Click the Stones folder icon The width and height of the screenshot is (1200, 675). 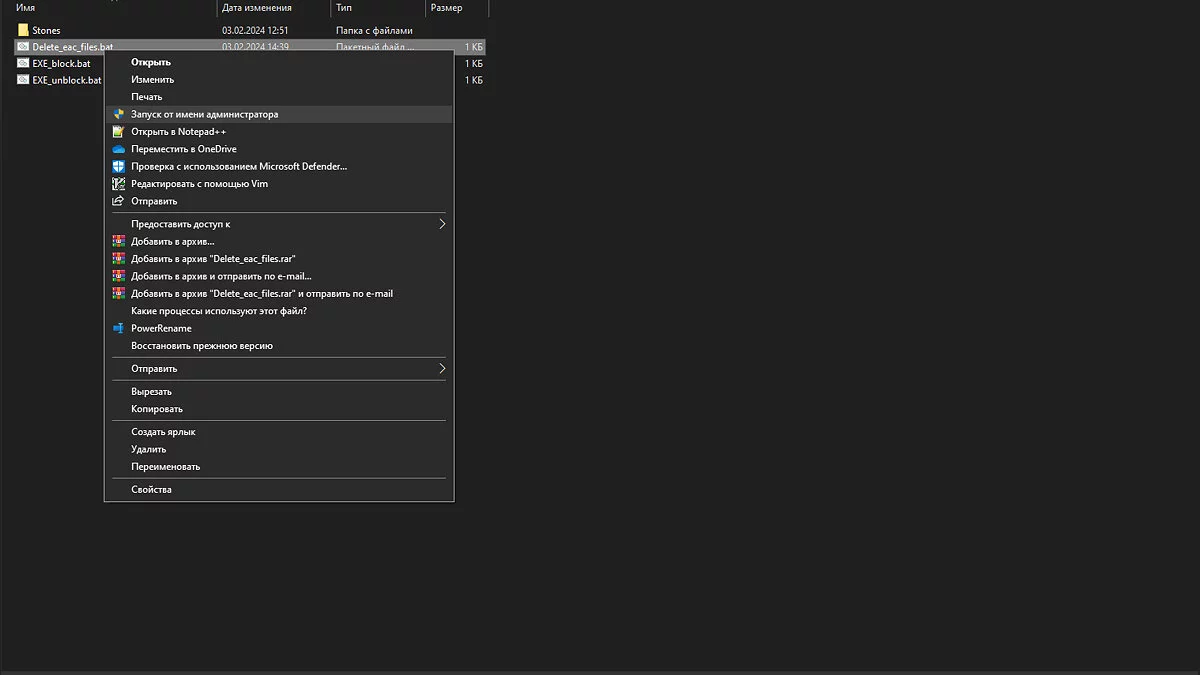(23, 31)
